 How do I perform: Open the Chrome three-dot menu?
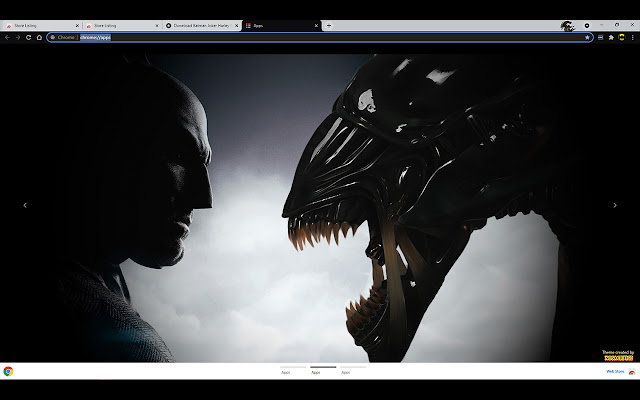pyautogui.click(x=632, y=38)
